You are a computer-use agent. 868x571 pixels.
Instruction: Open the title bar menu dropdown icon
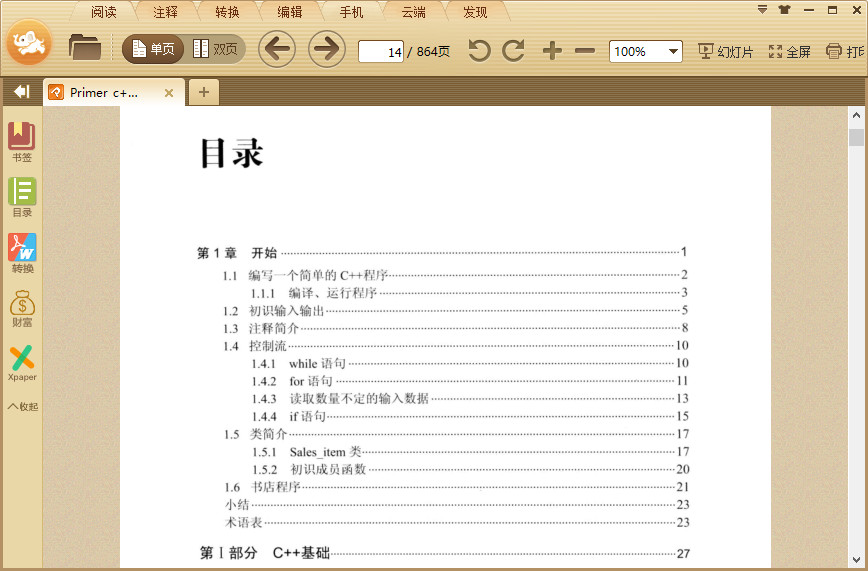tap(762, 9)
